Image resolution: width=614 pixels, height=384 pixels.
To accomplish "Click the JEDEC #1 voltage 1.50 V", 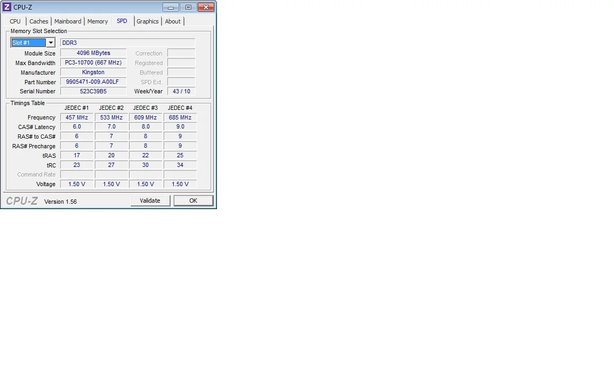I will point(77,184).
